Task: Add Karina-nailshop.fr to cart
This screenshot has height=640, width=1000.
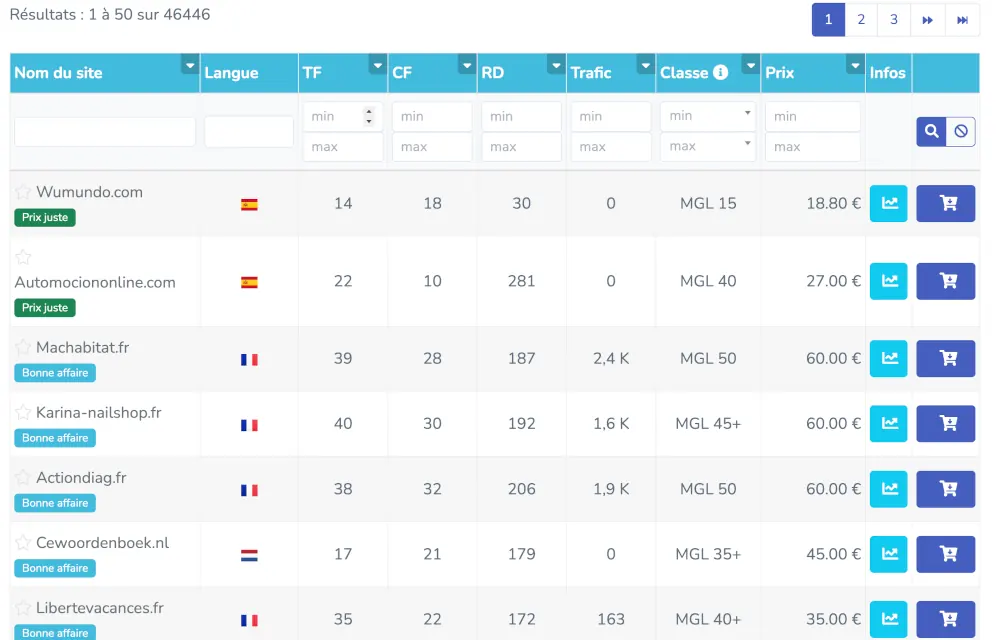Action: click(946, 423)
